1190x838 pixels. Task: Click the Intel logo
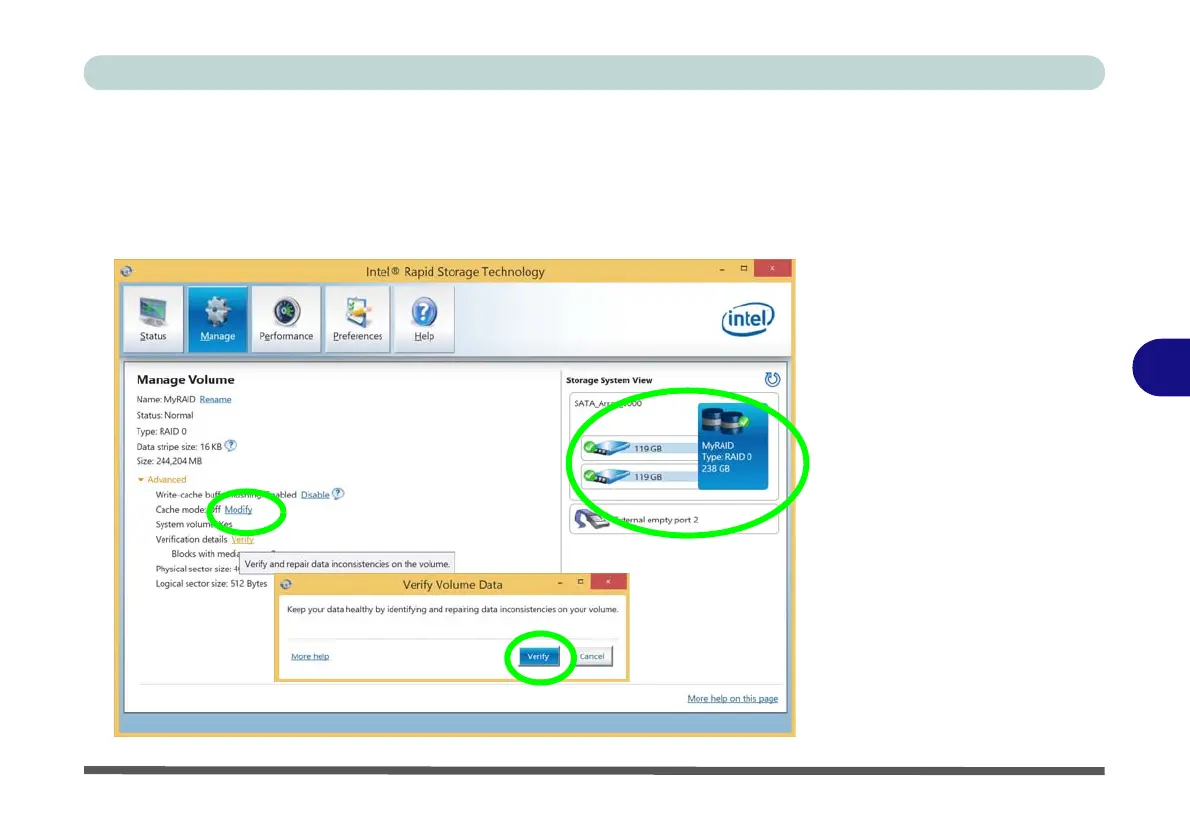coord(748,319)
